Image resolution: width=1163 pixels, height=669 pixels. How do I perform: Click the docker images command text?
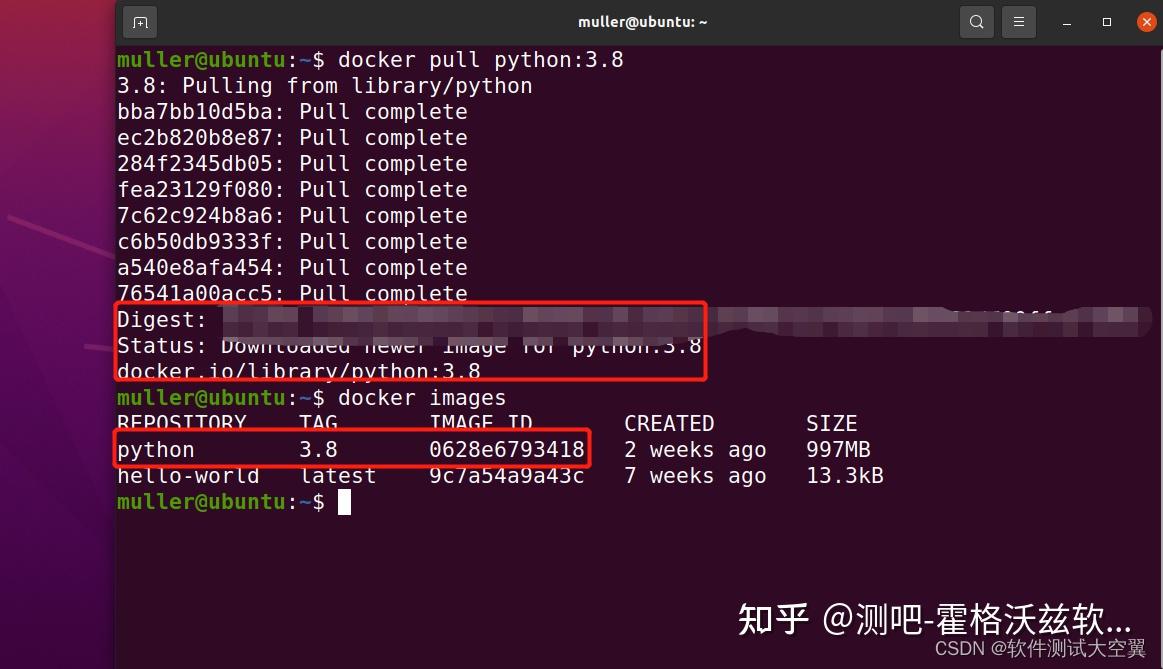(x=424, y=397)
